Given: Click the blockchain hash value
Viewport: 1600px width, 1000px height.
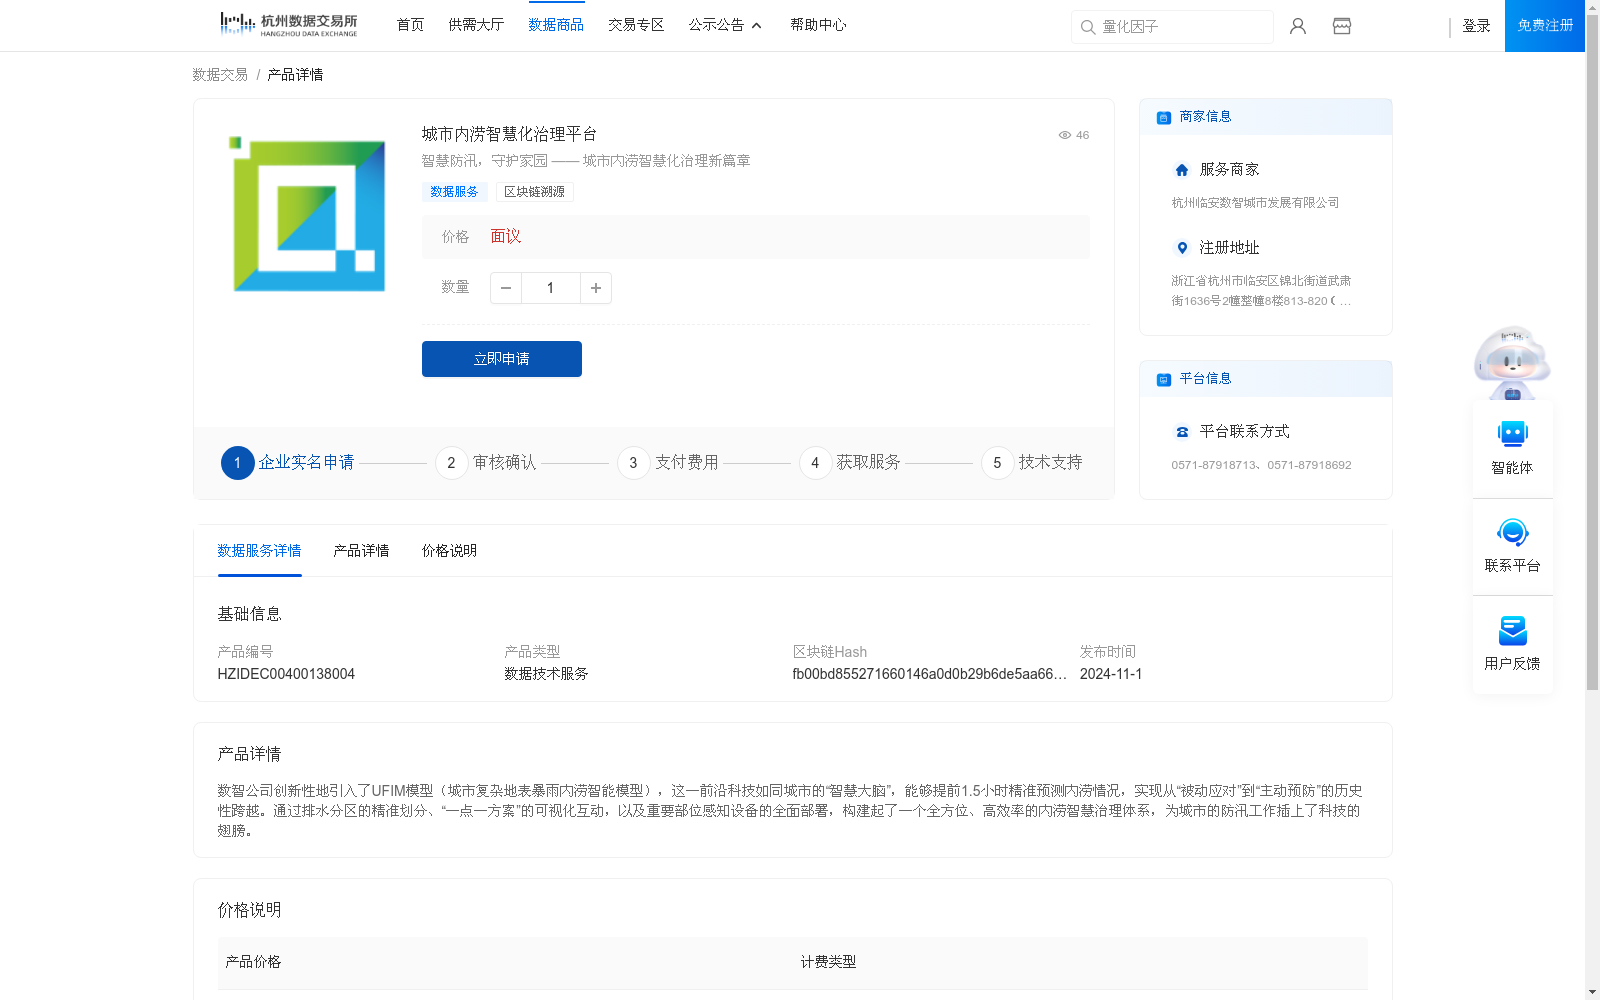Looking at the screenshot, I should [929, 674].
